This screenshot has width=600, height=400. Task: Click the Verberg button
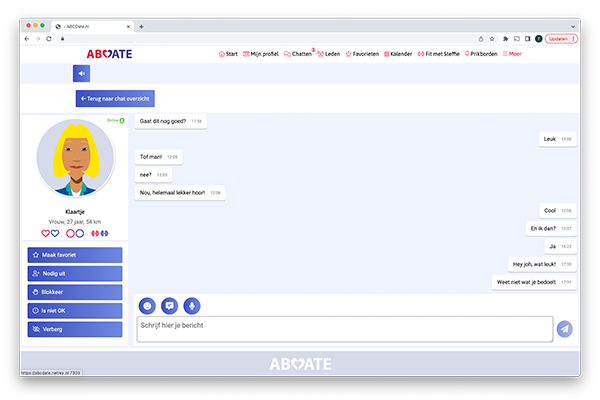tap(75, 329)
